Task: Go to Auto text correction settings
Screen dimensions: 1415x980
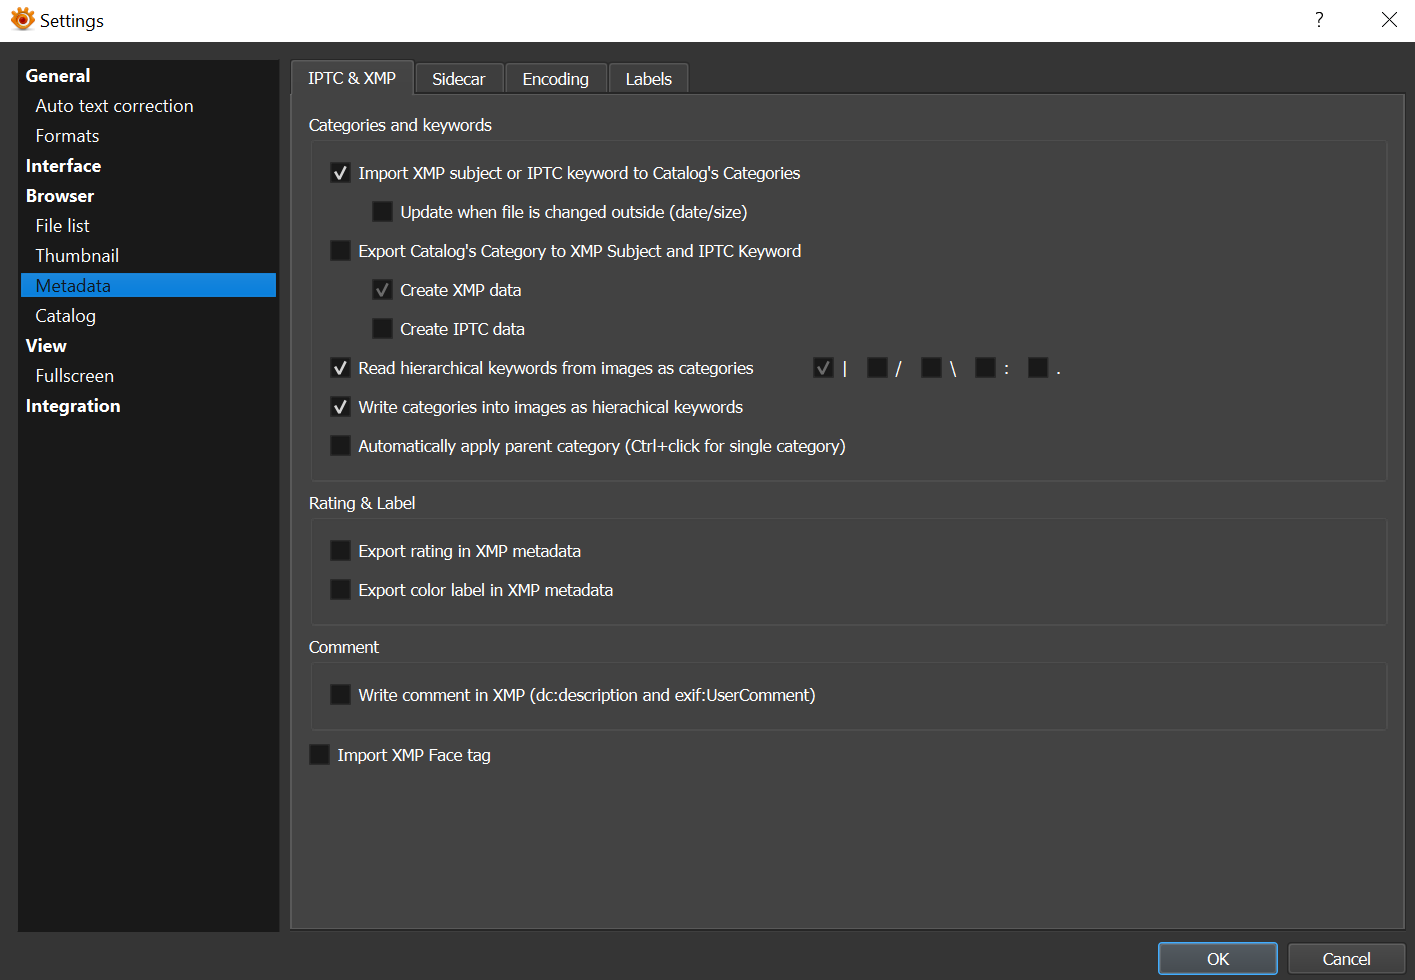Action: coord(114,106)
